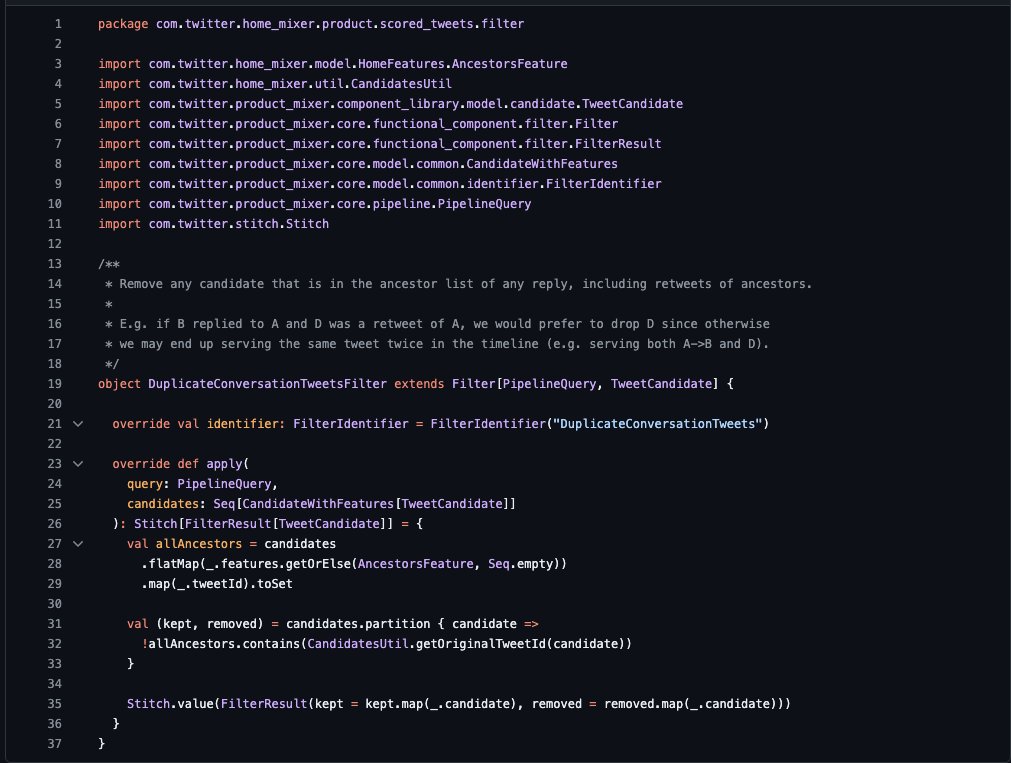Screen dimensions: 1011x763
Task: Click the package keyword on line 1
Action: [123, 24]
